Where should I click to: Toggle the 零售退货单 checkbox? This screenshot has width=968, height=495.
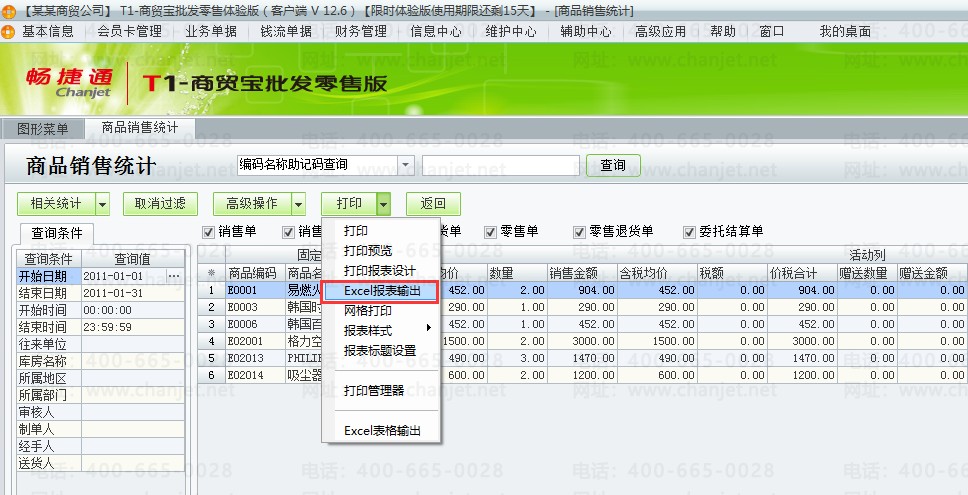[x=579, y=232]
